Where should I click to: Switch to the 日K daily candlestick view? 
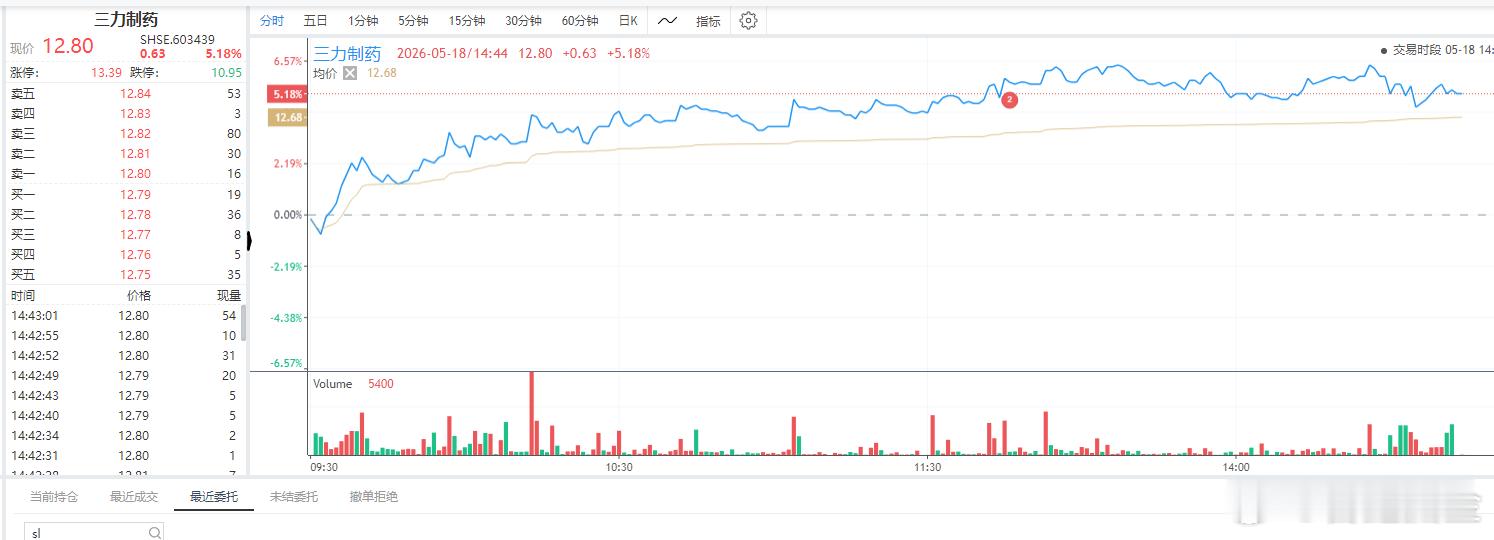pyautogui.click(x=628, y=20)
